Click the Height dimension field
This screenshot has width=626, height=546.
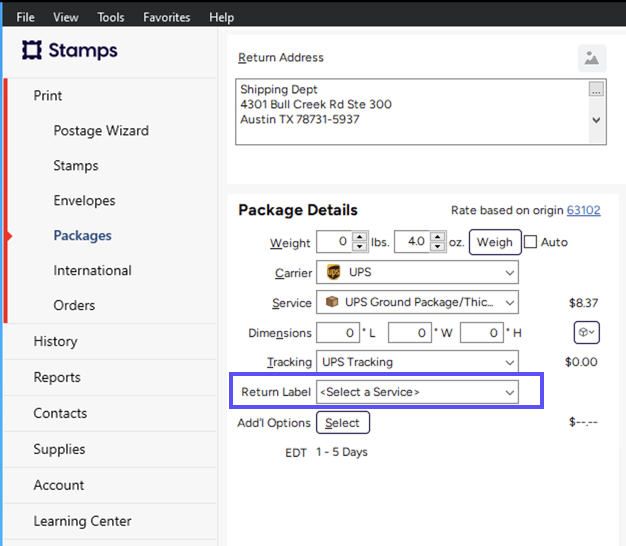(x=481, y=332)
